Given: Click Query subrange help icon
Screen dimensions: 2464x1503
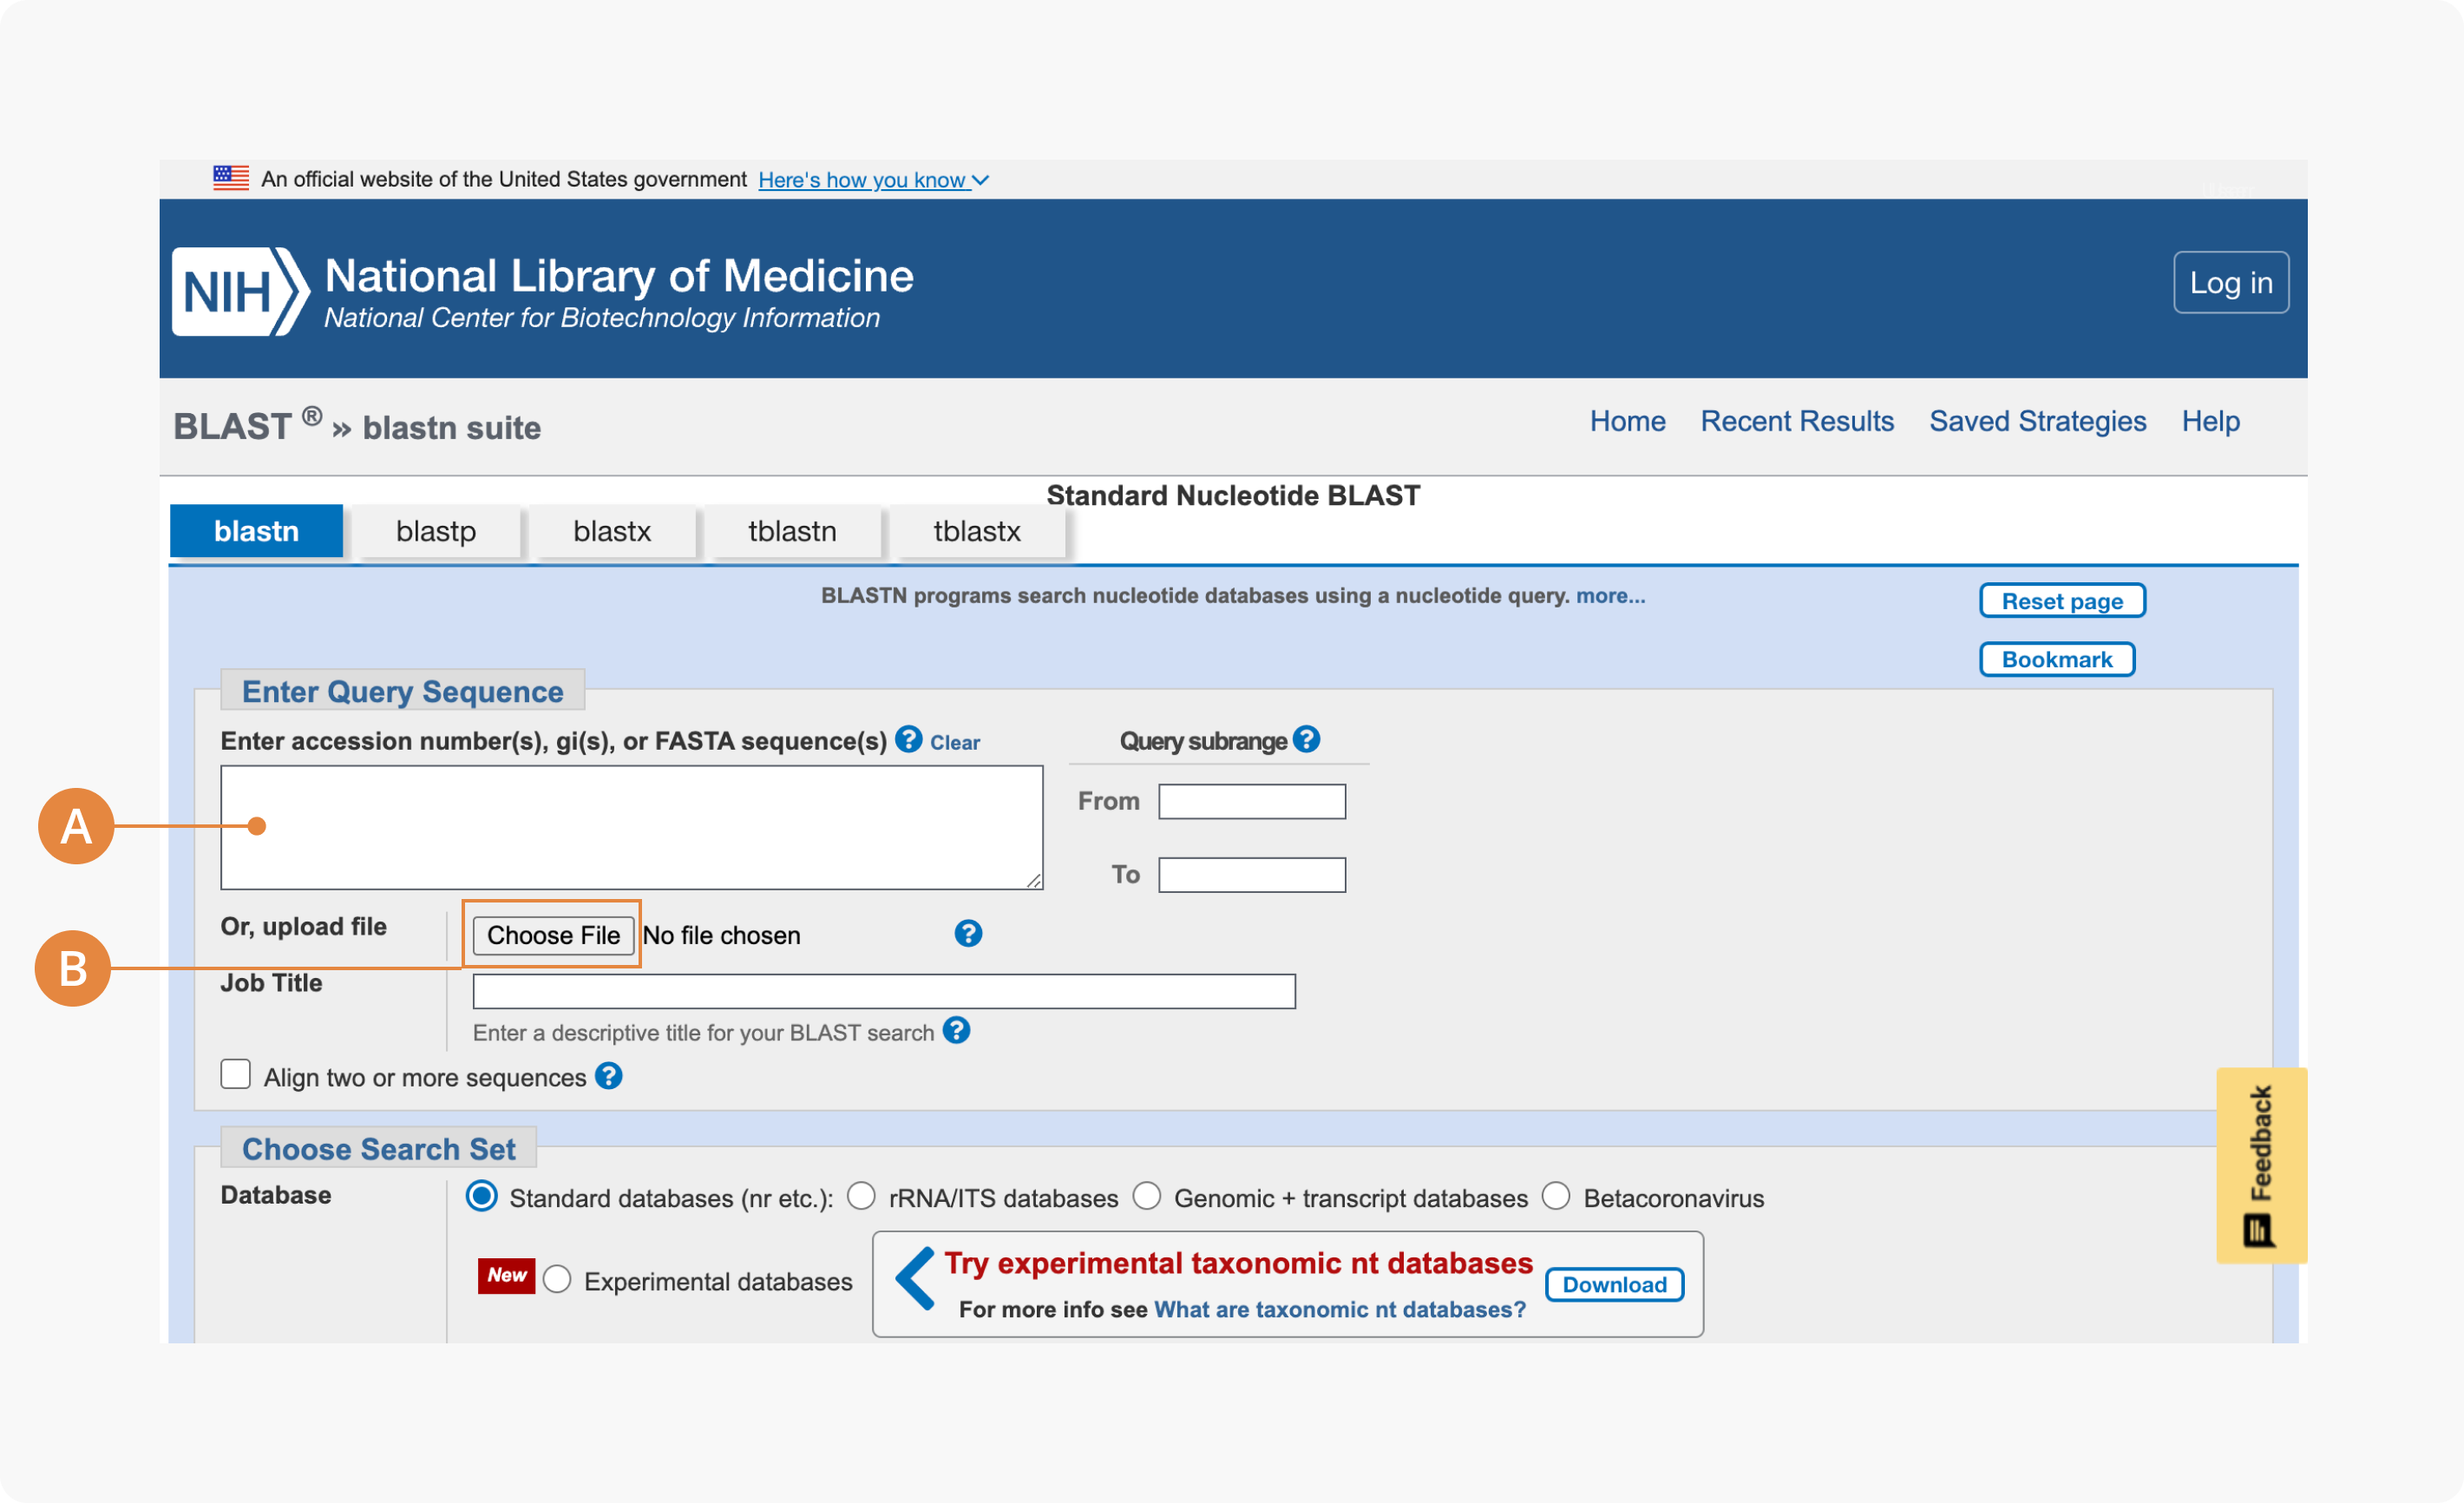Looking at the screenshot, I should (1306, 739).
